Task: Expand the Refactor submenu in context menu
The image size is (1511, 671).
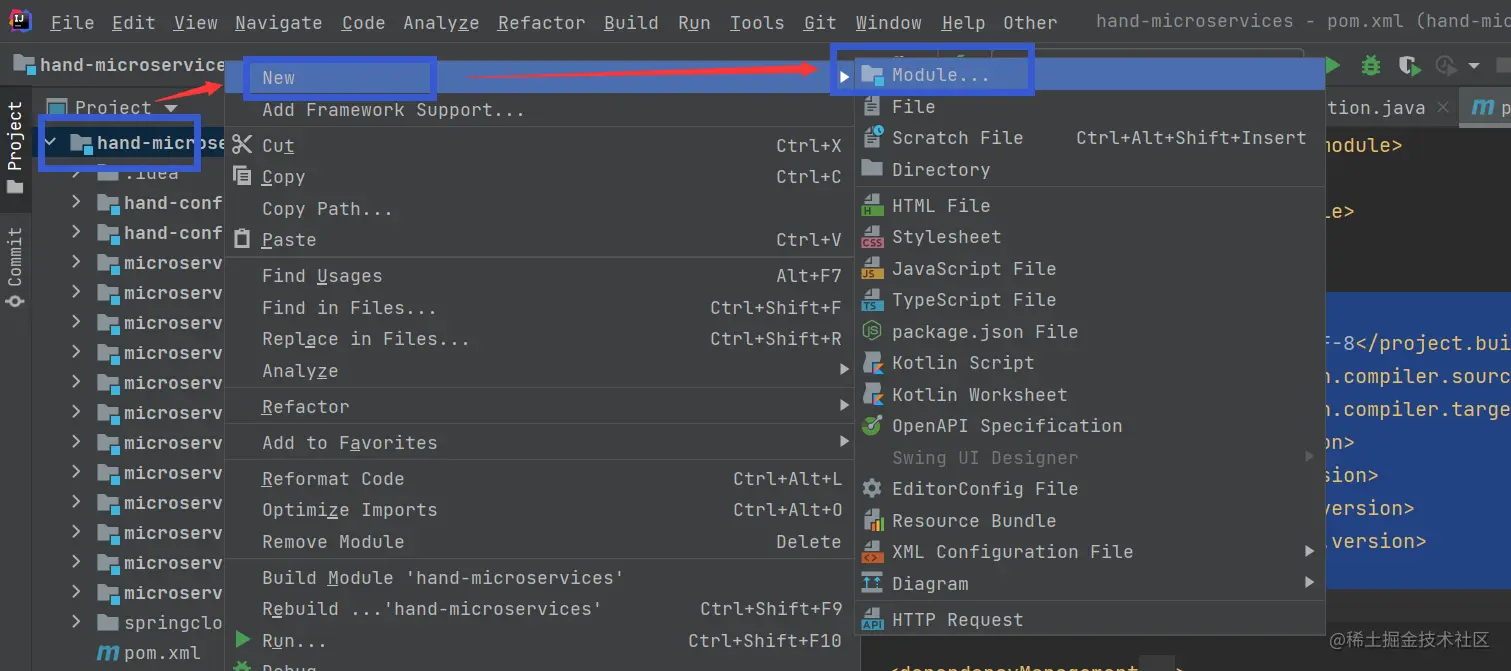Action: tap(540, 407)
